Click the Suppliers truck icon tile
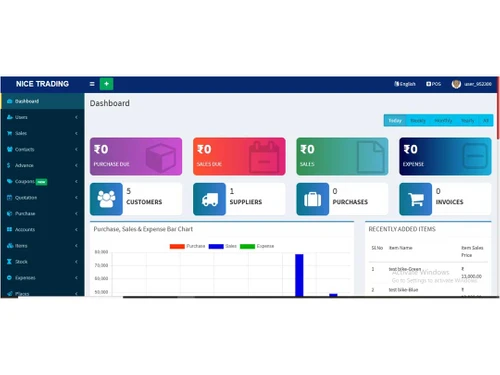This screenshot has width=500, height=375. (210, 199)
